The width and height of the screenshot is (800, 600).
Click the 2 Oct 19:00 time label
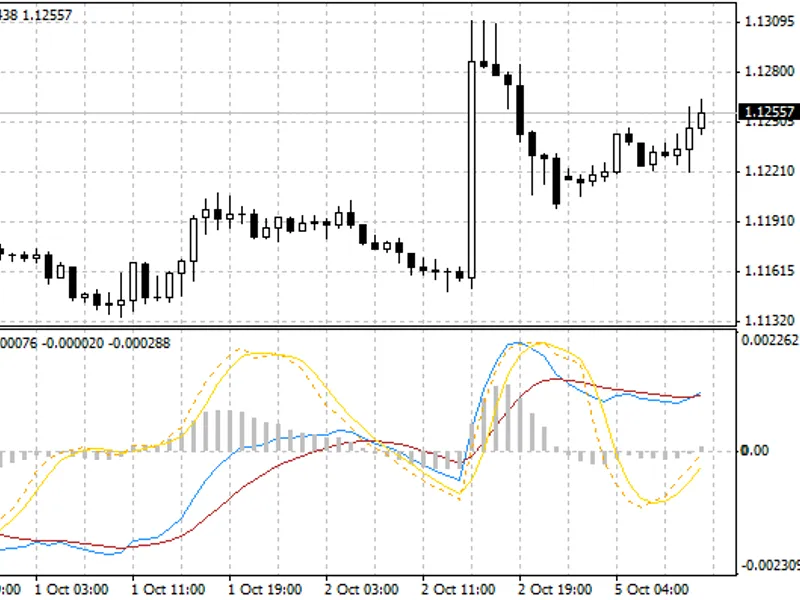[x=555, y=589]
